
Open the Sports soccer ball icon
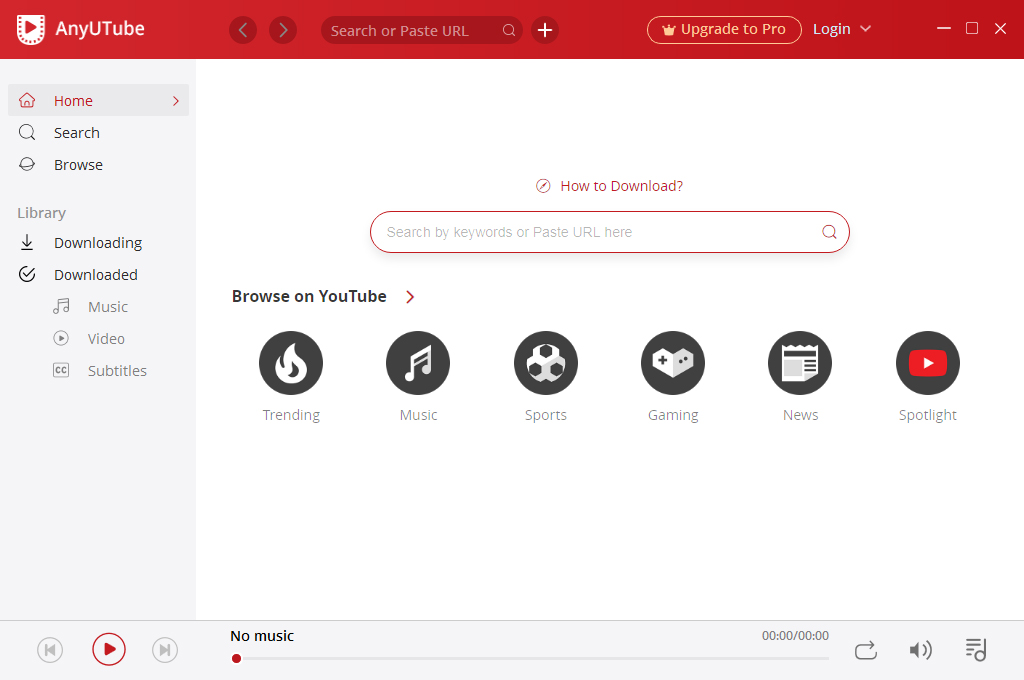pos(546,363)
